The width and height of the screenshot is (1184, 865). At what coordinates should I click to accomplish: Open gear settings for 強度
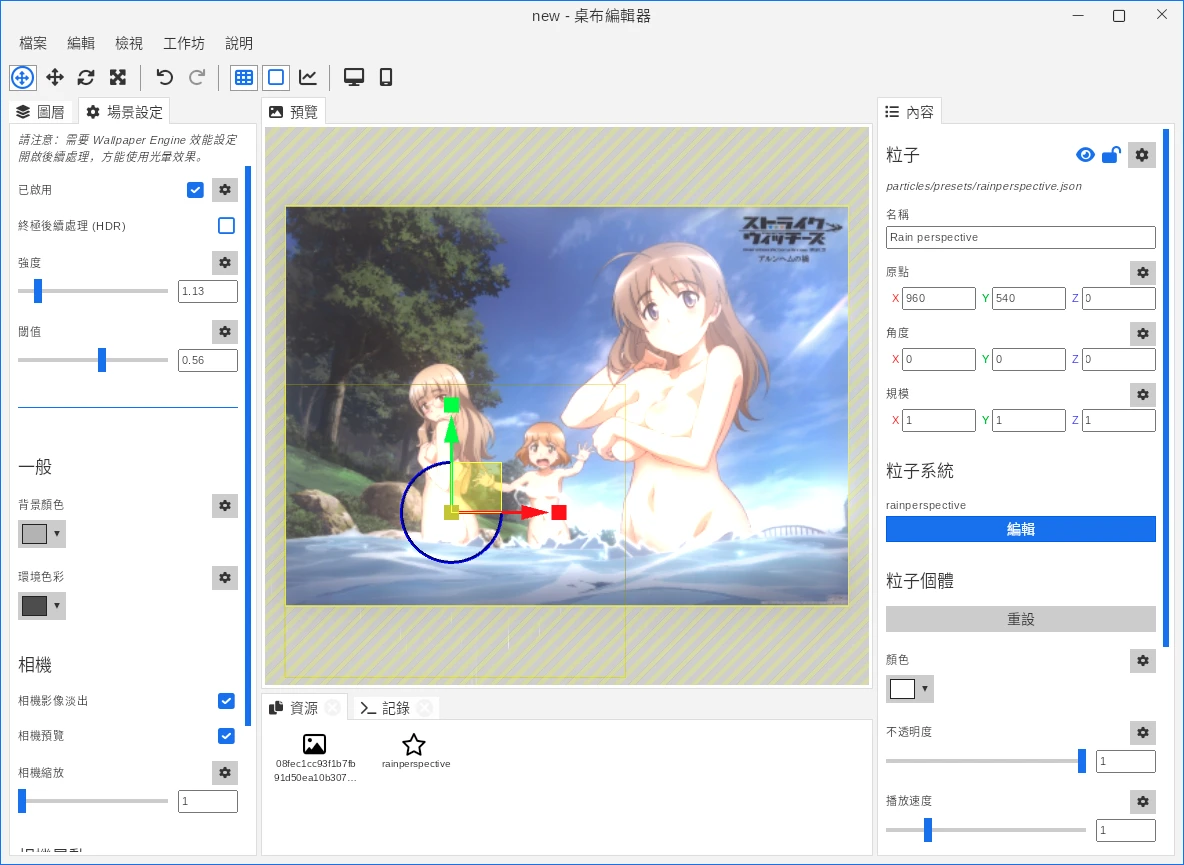pos(225,262)
